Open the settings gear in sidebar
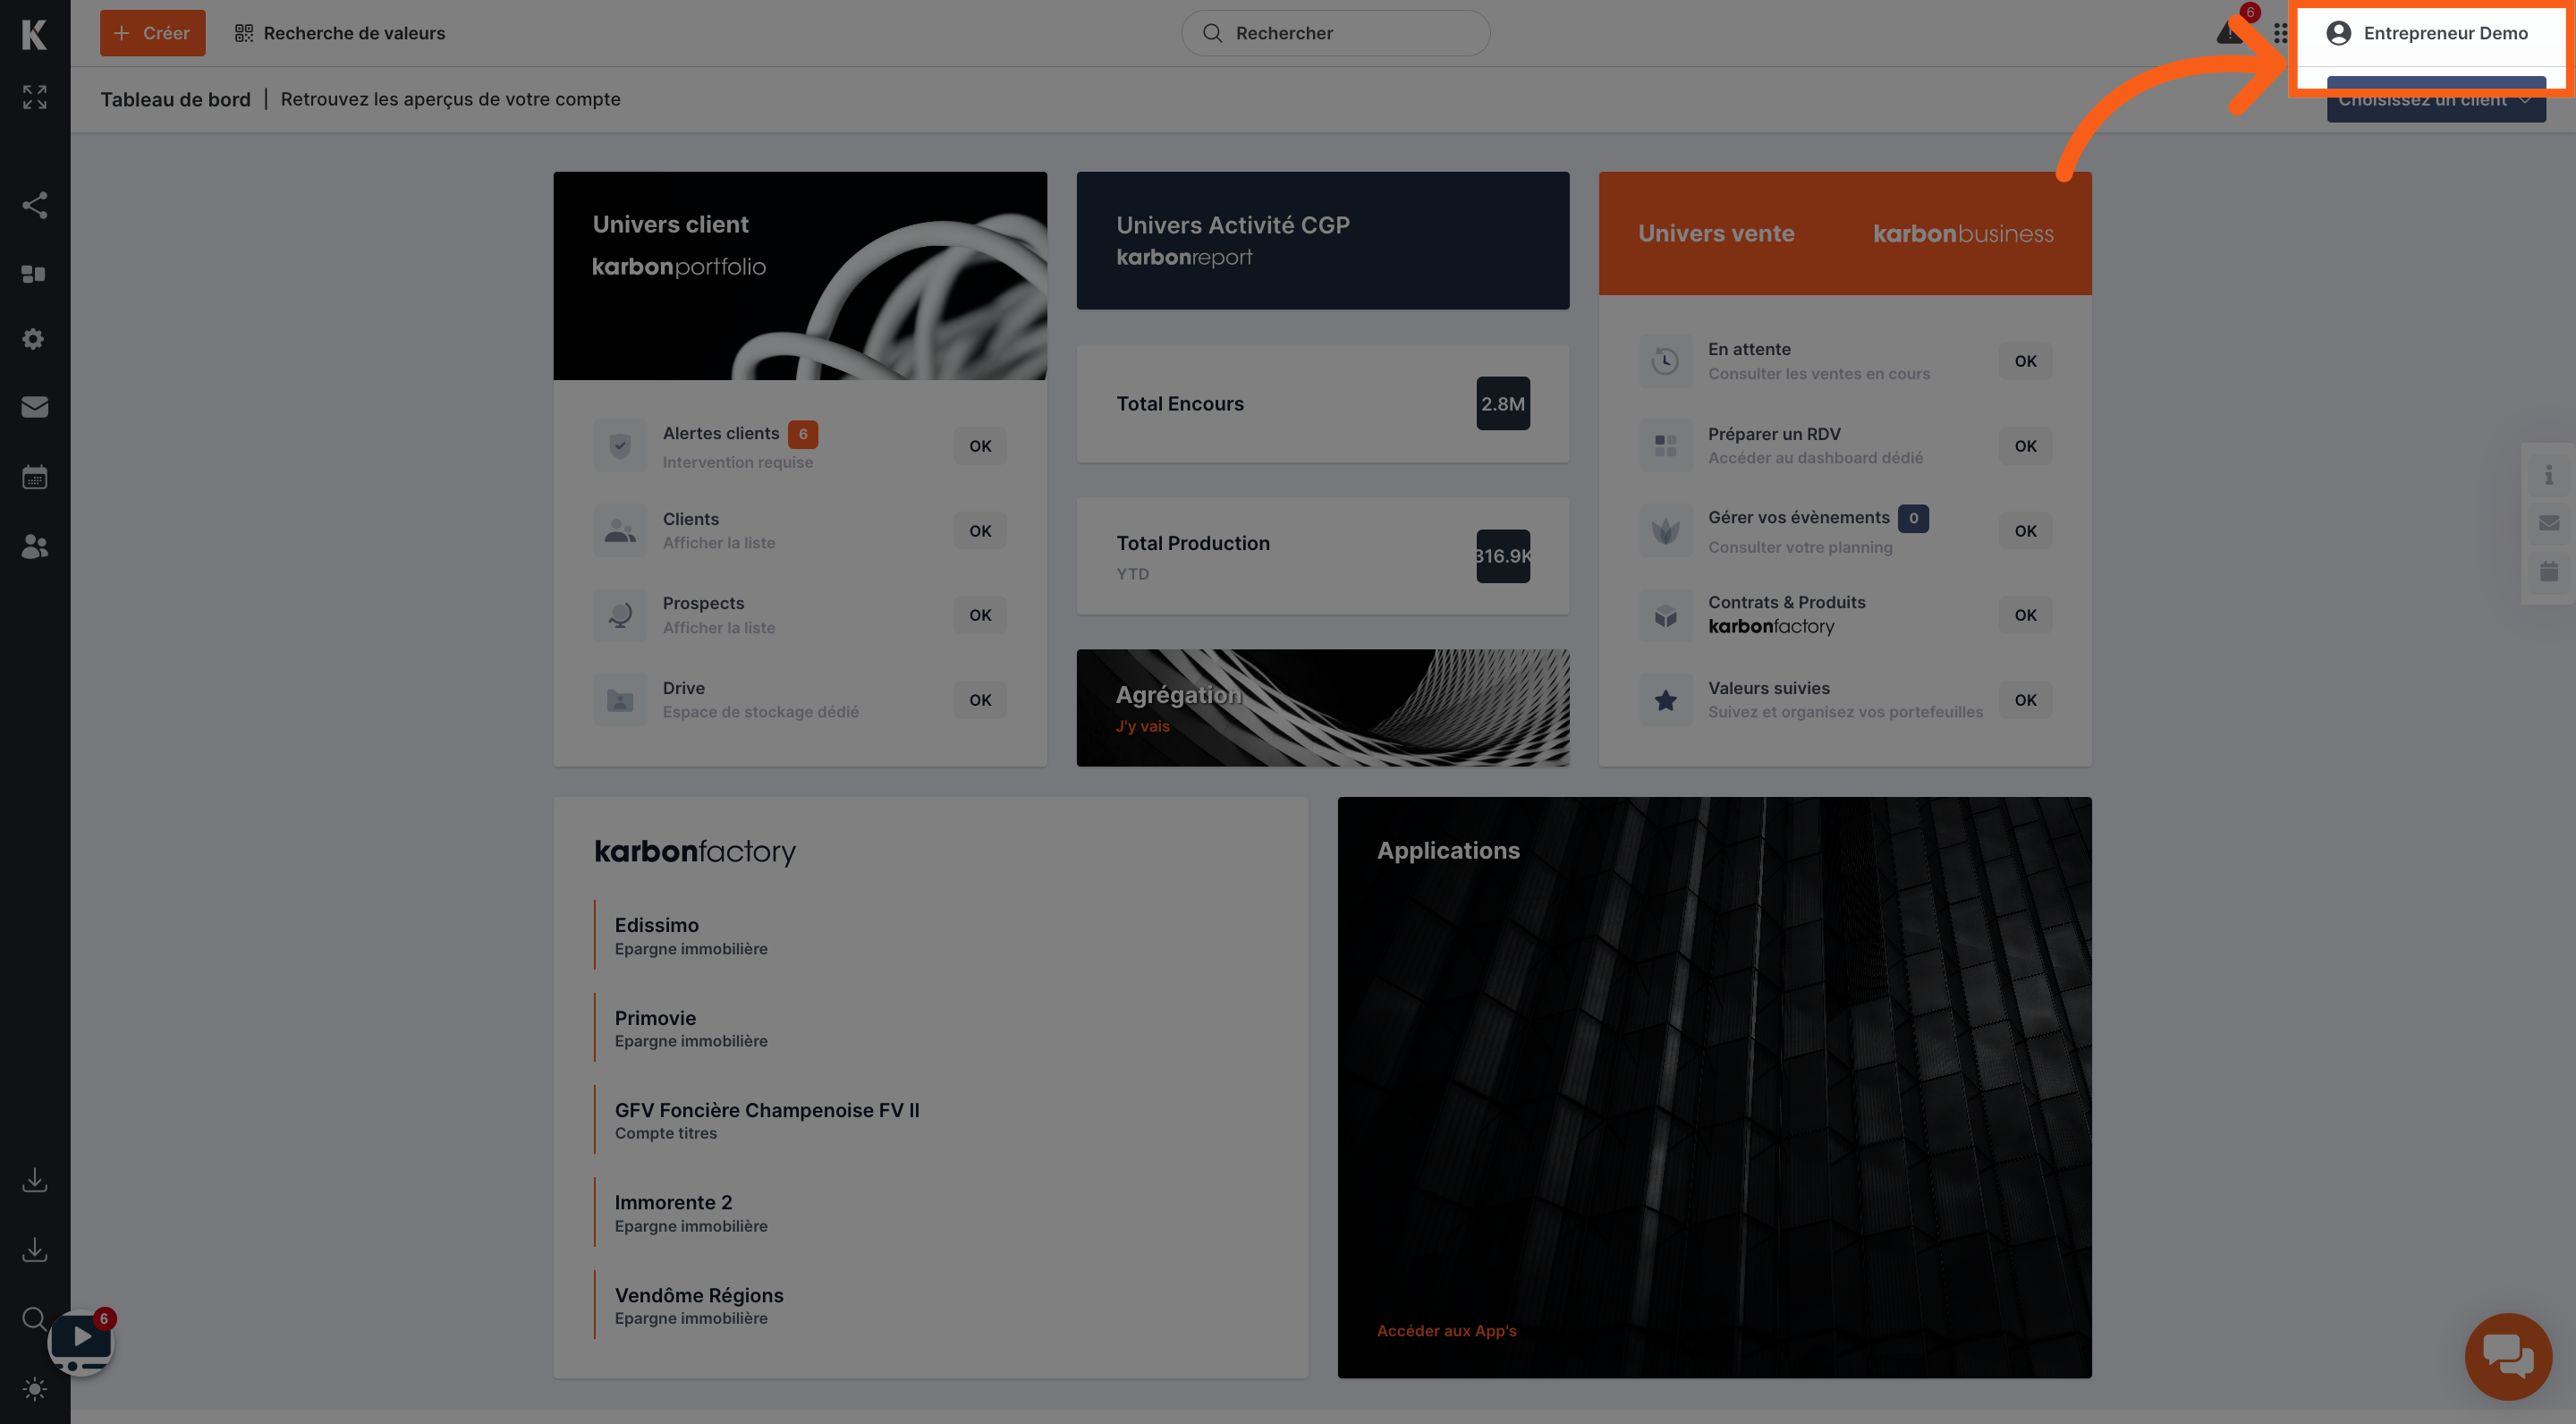Image resolution: width=2576 pixels, height=1424 pixels. [x=34, y=339]
